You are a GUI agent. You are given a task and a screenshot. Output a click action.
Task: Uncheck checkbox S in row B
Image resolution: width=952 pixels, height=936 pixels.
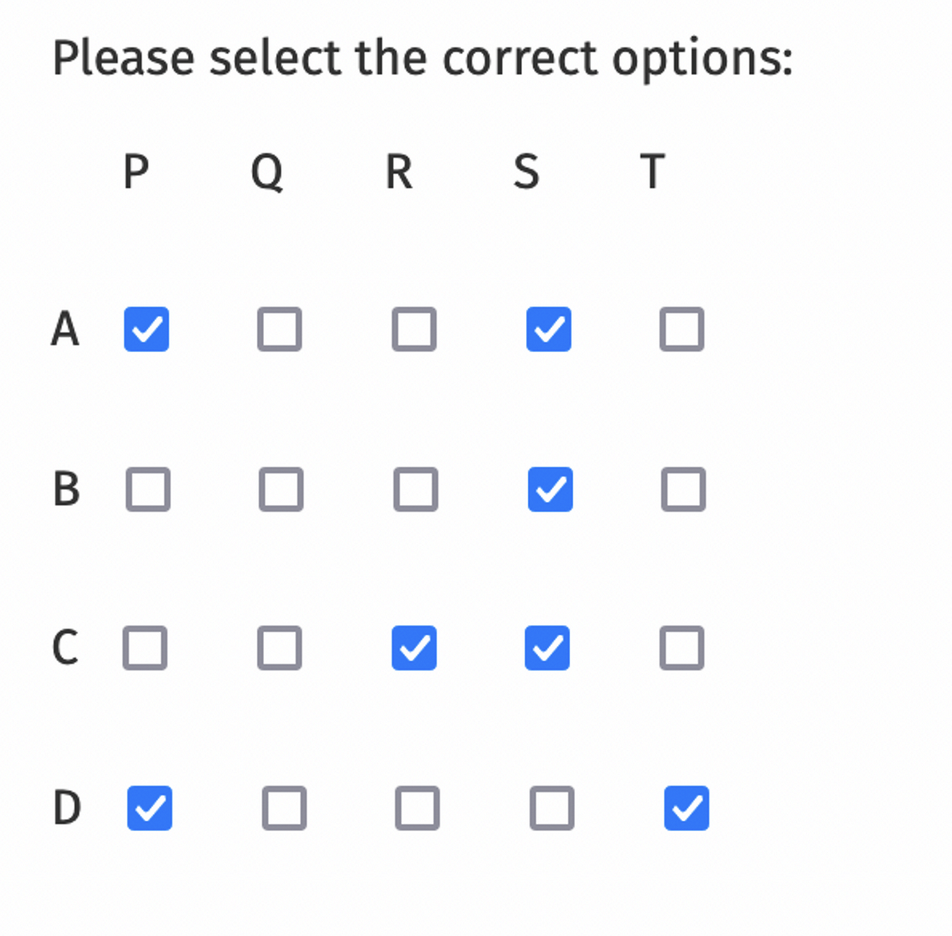click(x=548, y=489)
